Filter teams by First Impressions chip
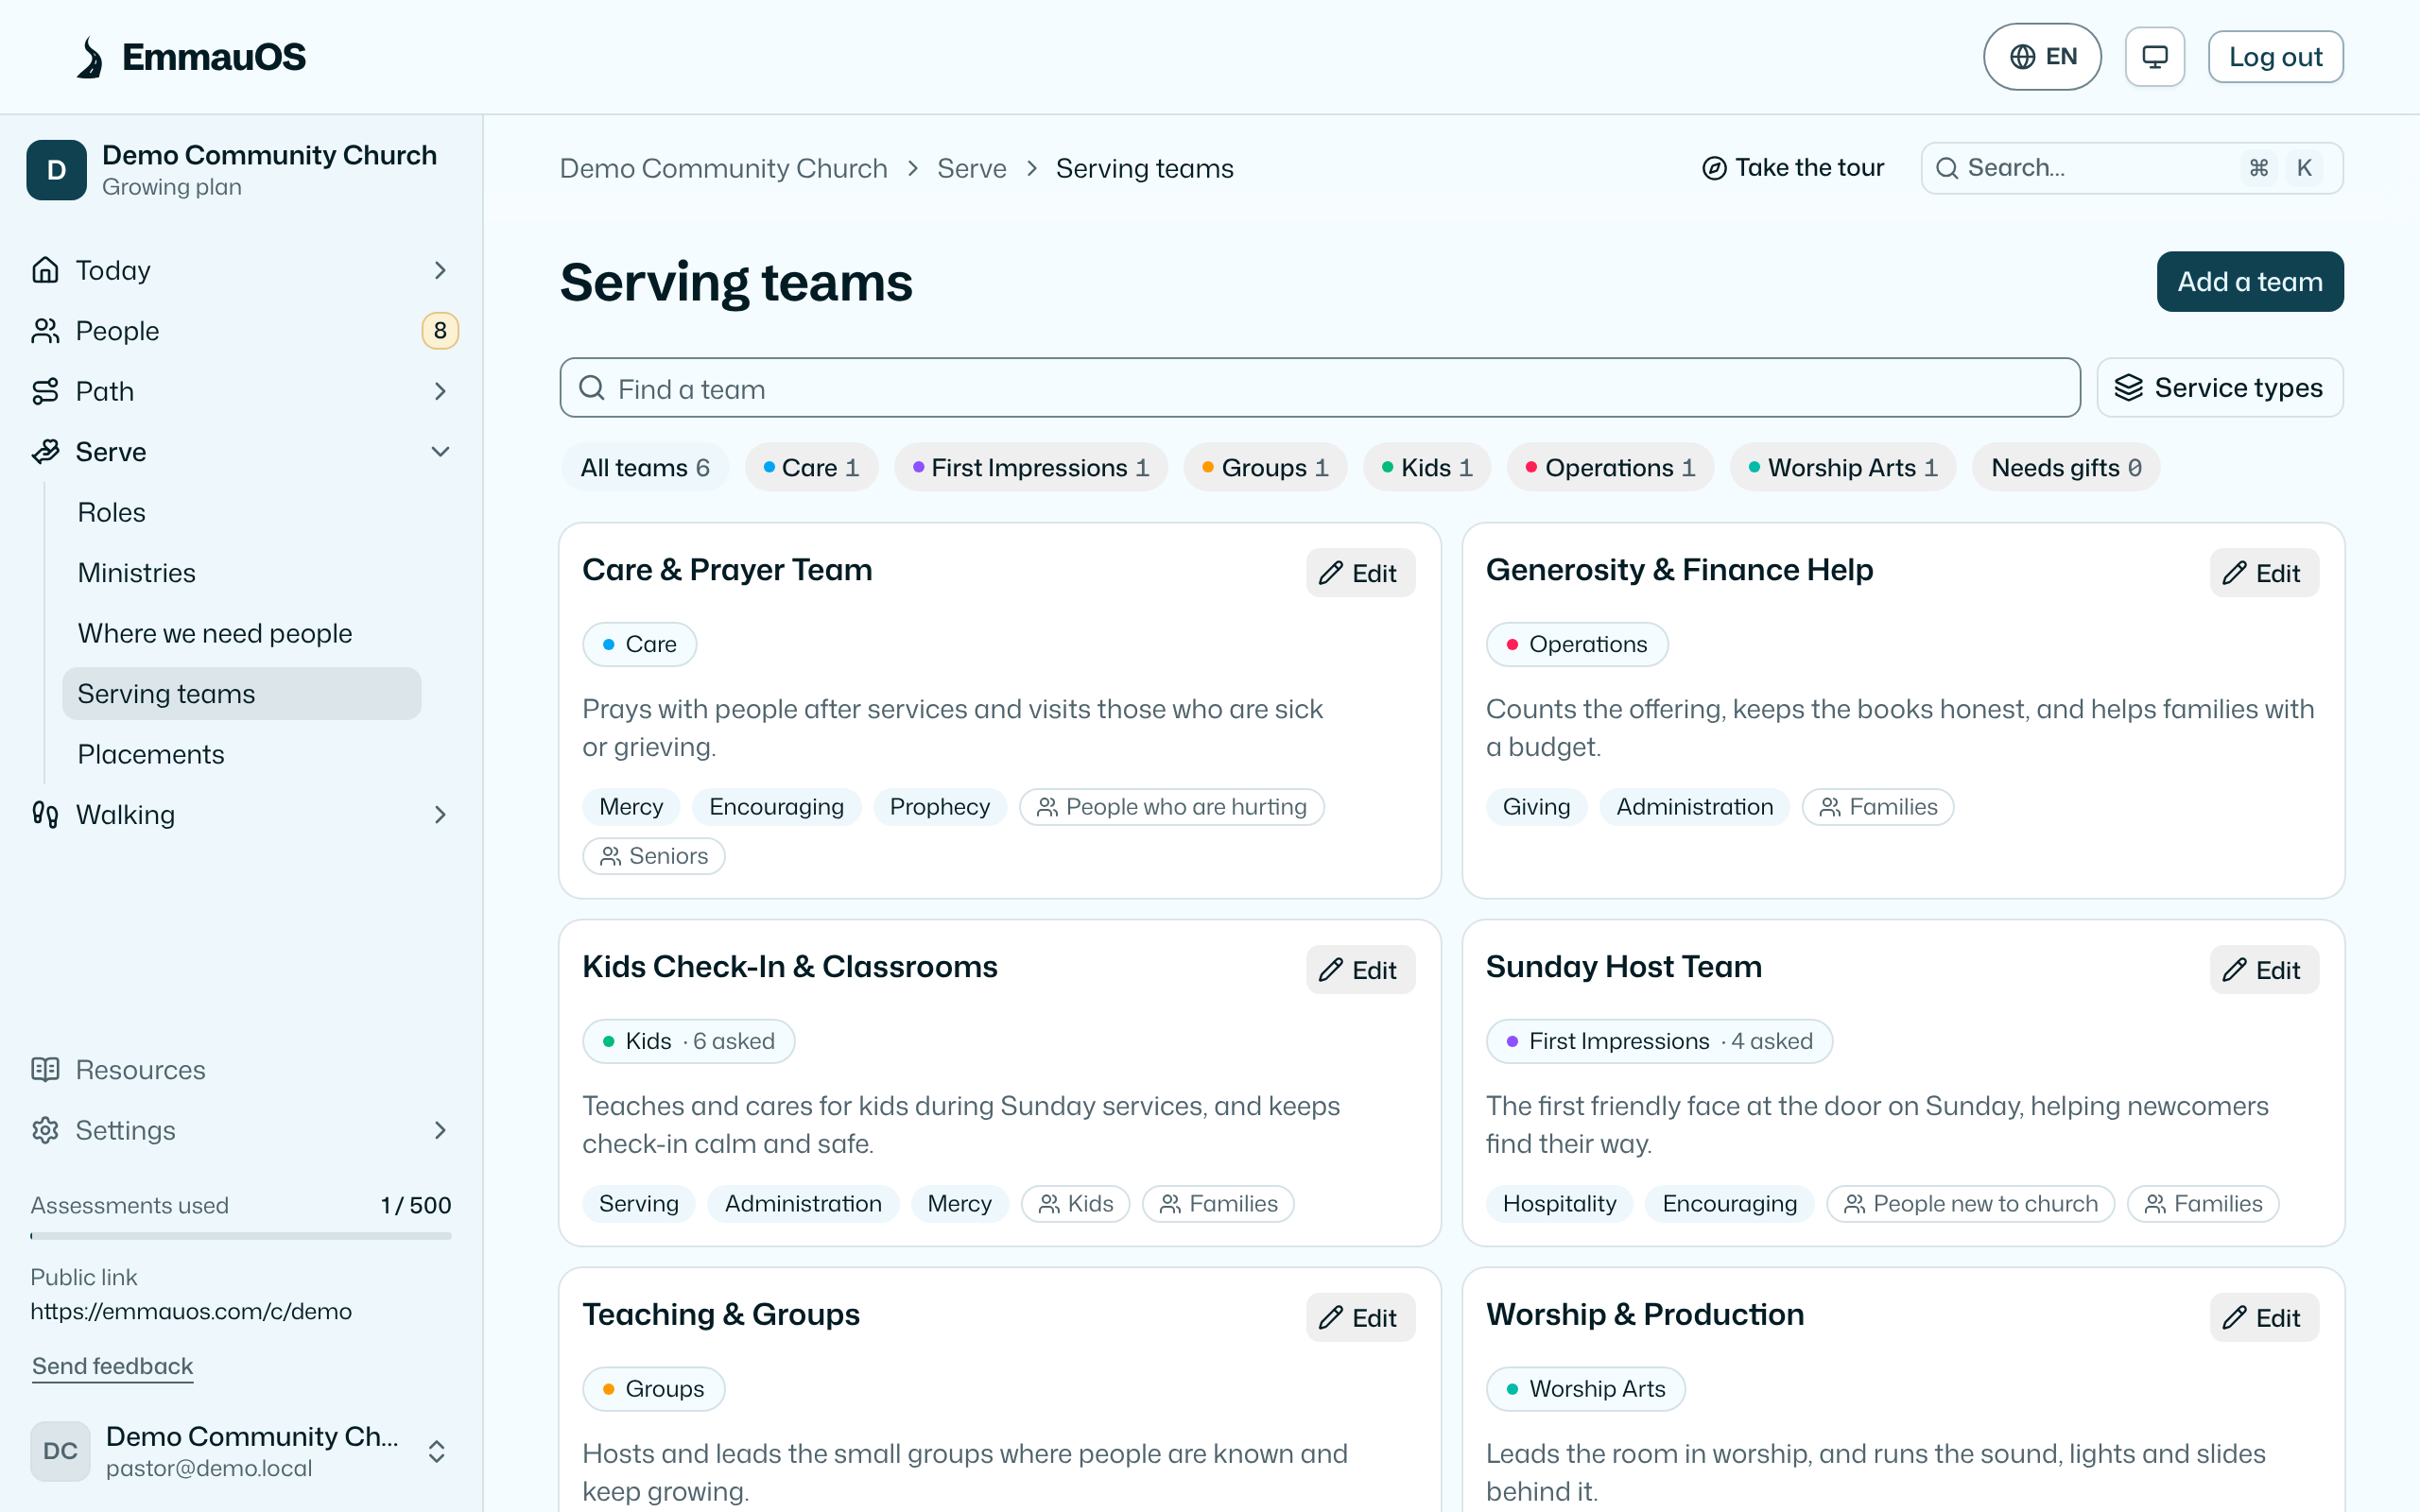The height and width of the screenshot is (1512, 2420). point(1030,467)
